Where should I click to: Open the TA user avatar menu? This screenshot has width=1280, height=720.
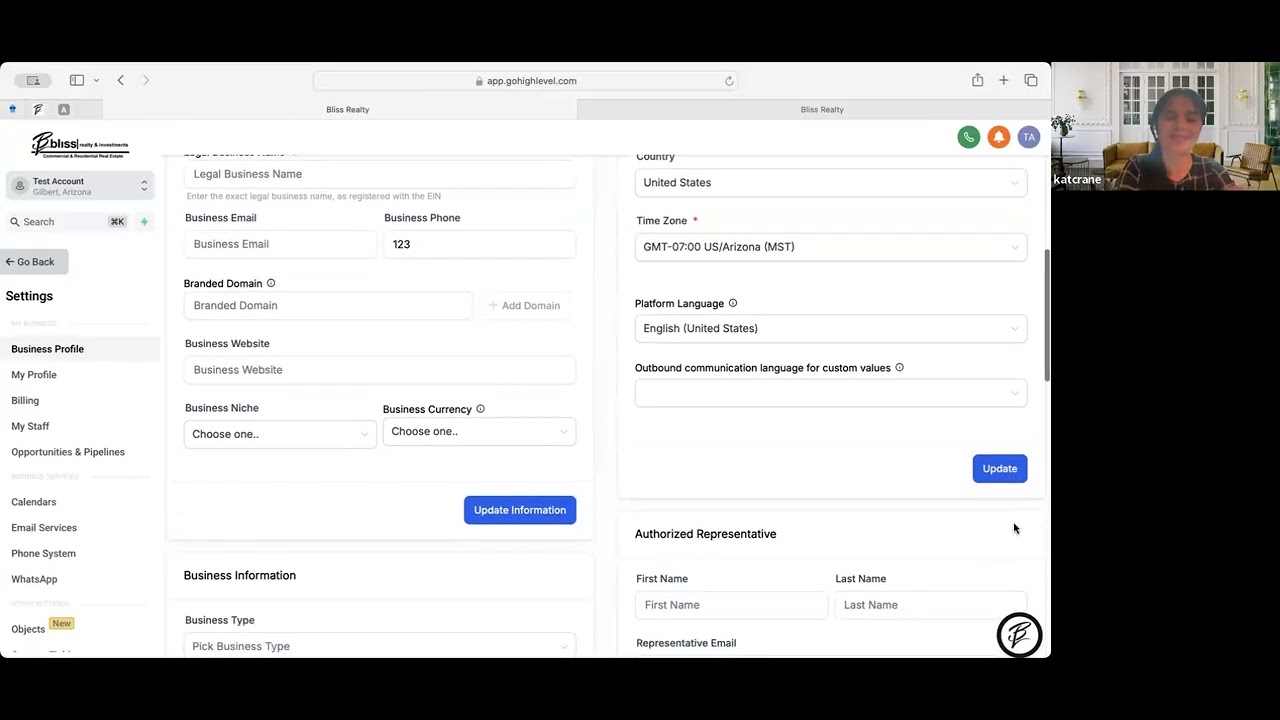[1028, 137]
